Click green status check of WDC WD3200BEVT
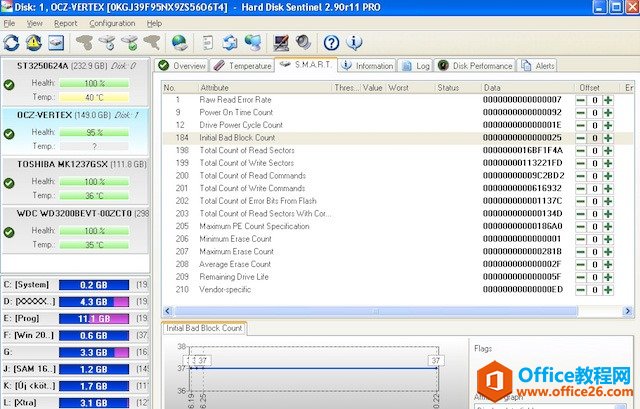 pos(9,232)
